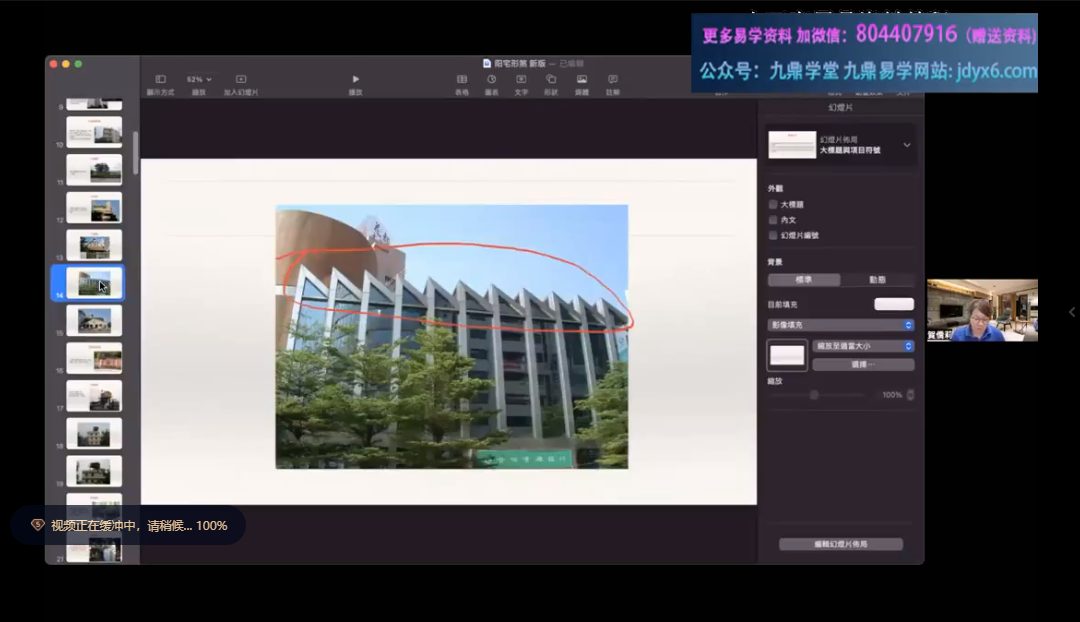
Task: Open the Chart (圖表) toolbar icon
Action: click(x=491, y=79)
